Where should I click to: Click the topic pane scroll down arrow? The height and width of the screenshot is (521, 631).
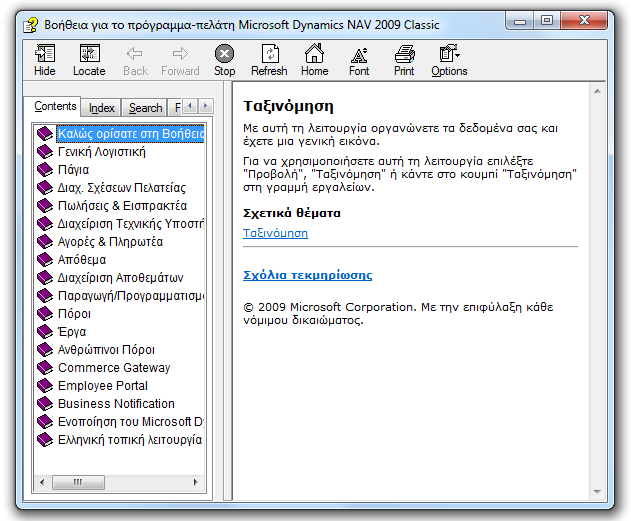click(x=597, y=492)
